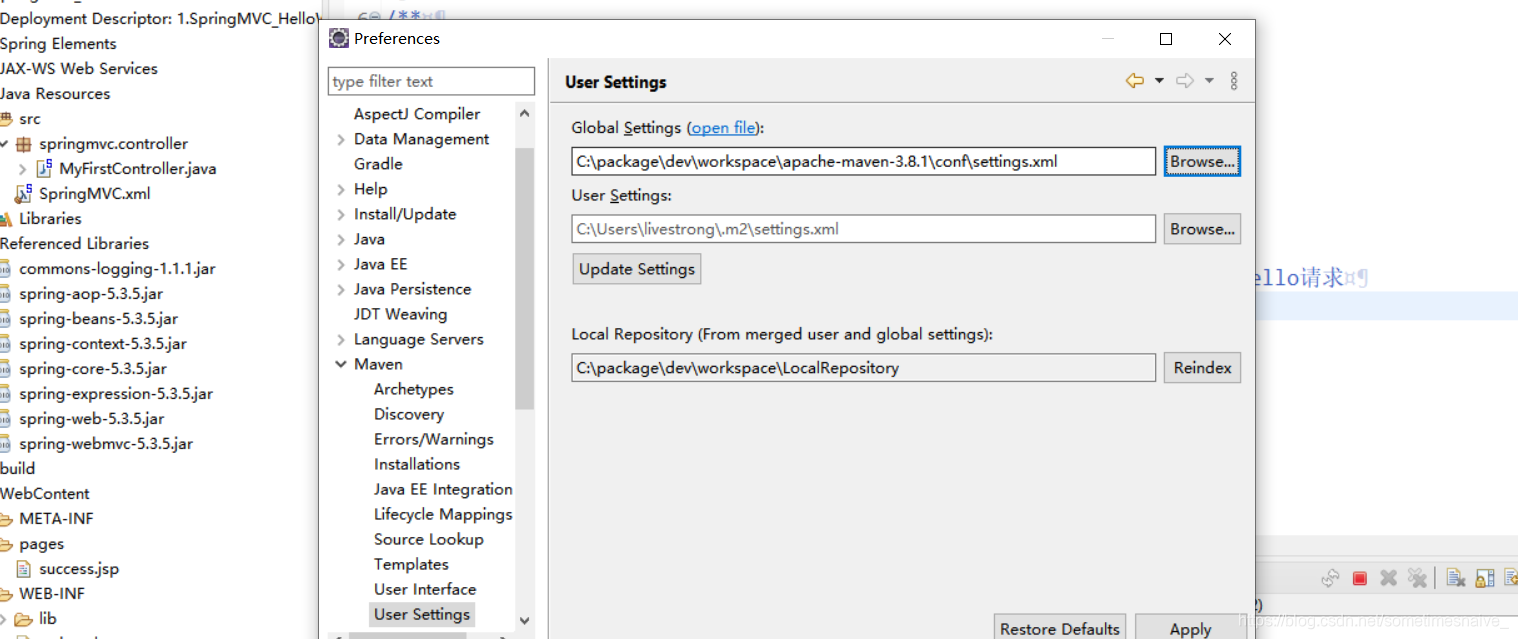Viewport: 1518px width, 639px height.
Task: Click Remove All Terminated Launches double-X icon
Action: tap(1416, 578)
